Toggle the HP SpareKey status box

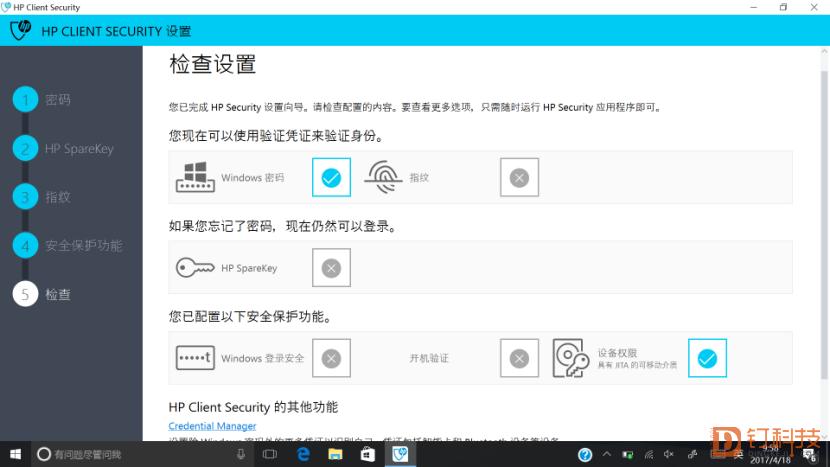[331, 268]
